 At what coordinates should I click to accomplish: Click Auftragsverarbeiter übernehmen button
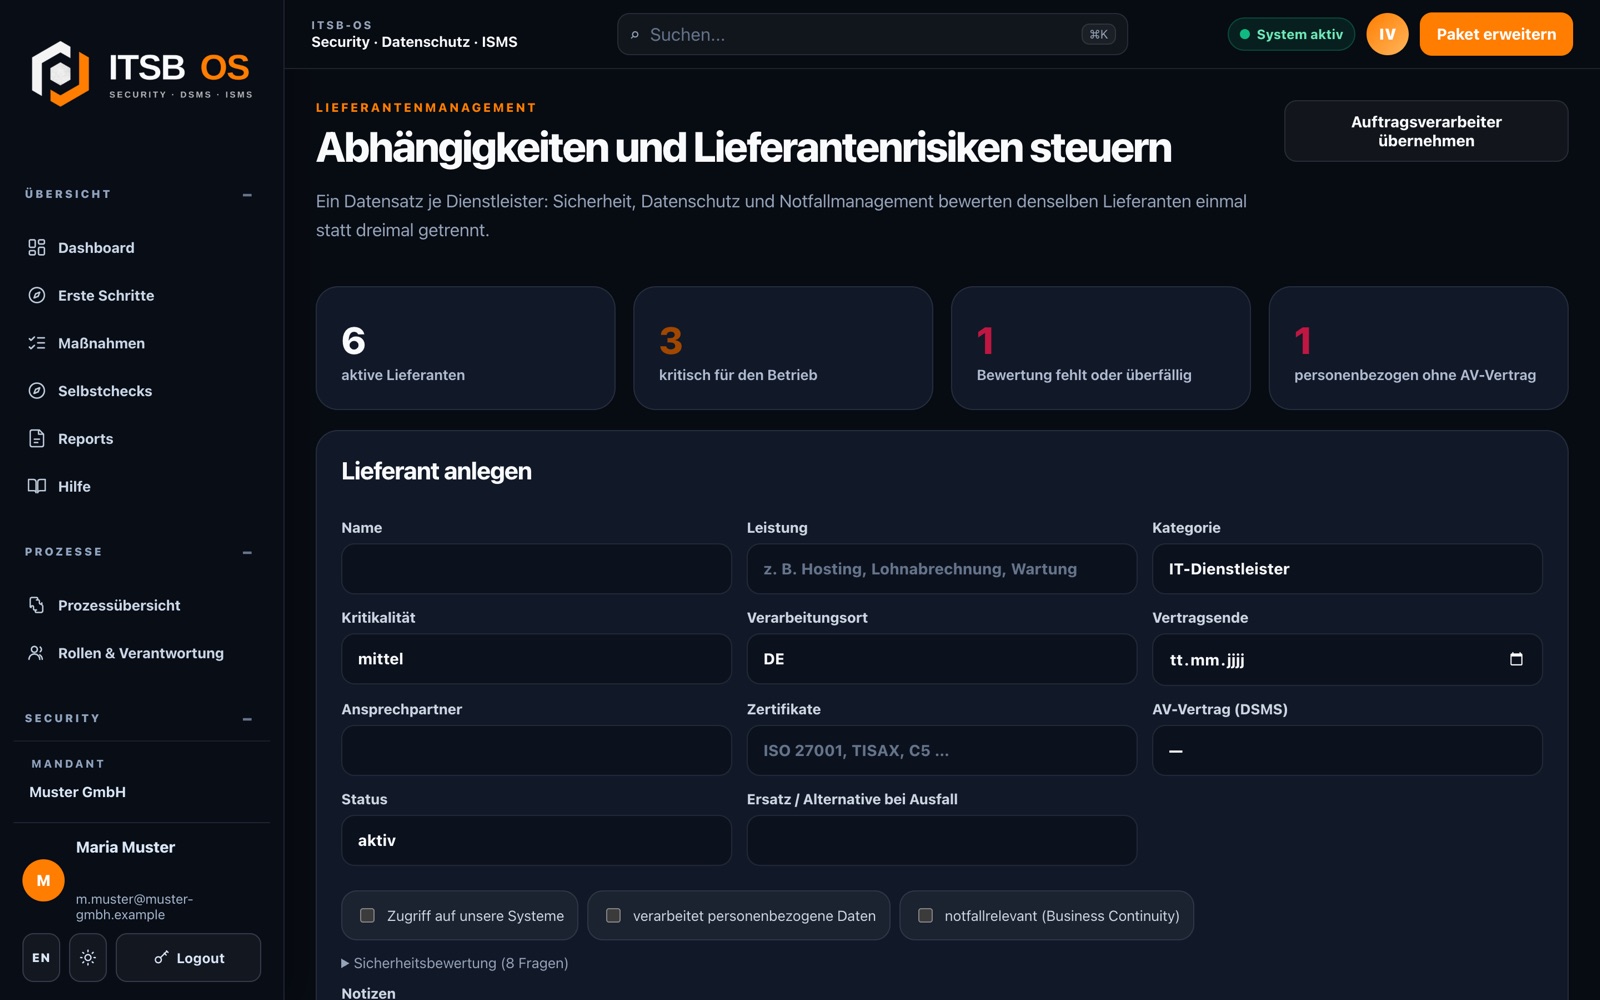coord(1426,131)
